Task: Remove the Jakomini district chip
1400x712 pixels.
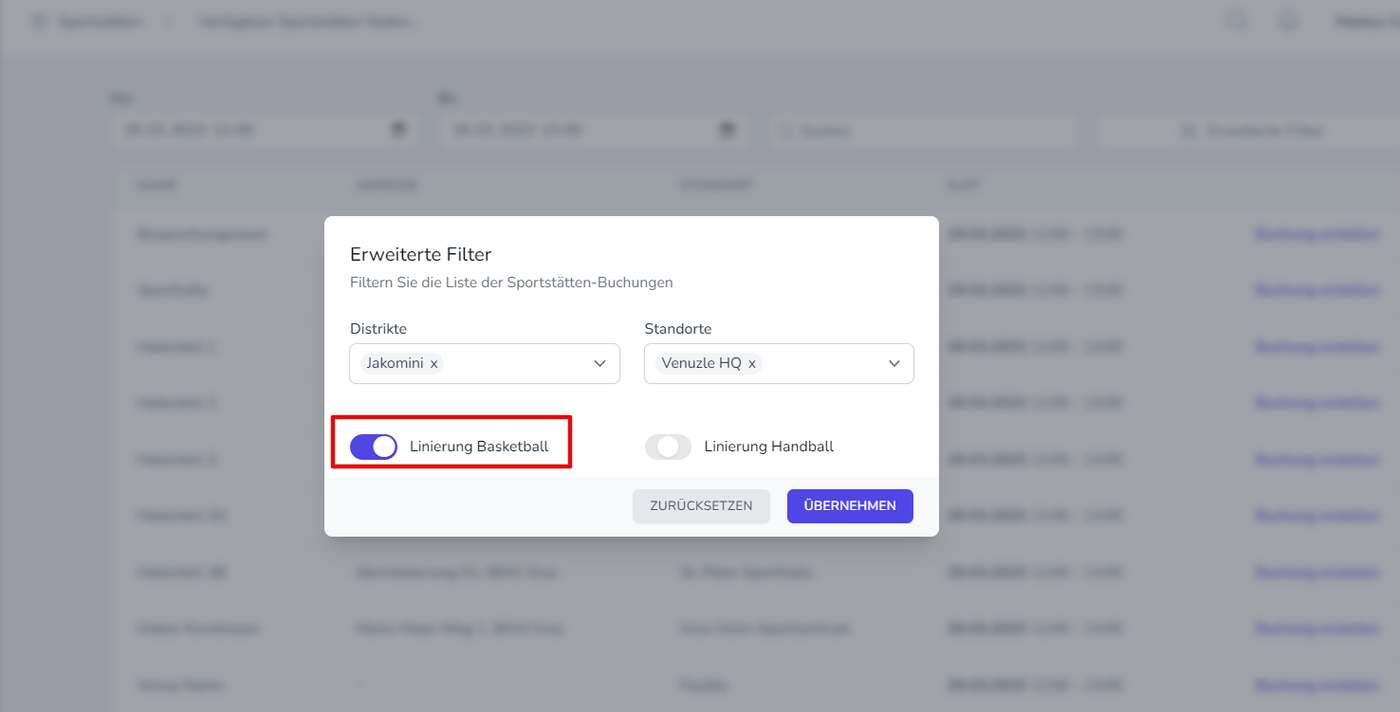Action: (x=434, y=364)
